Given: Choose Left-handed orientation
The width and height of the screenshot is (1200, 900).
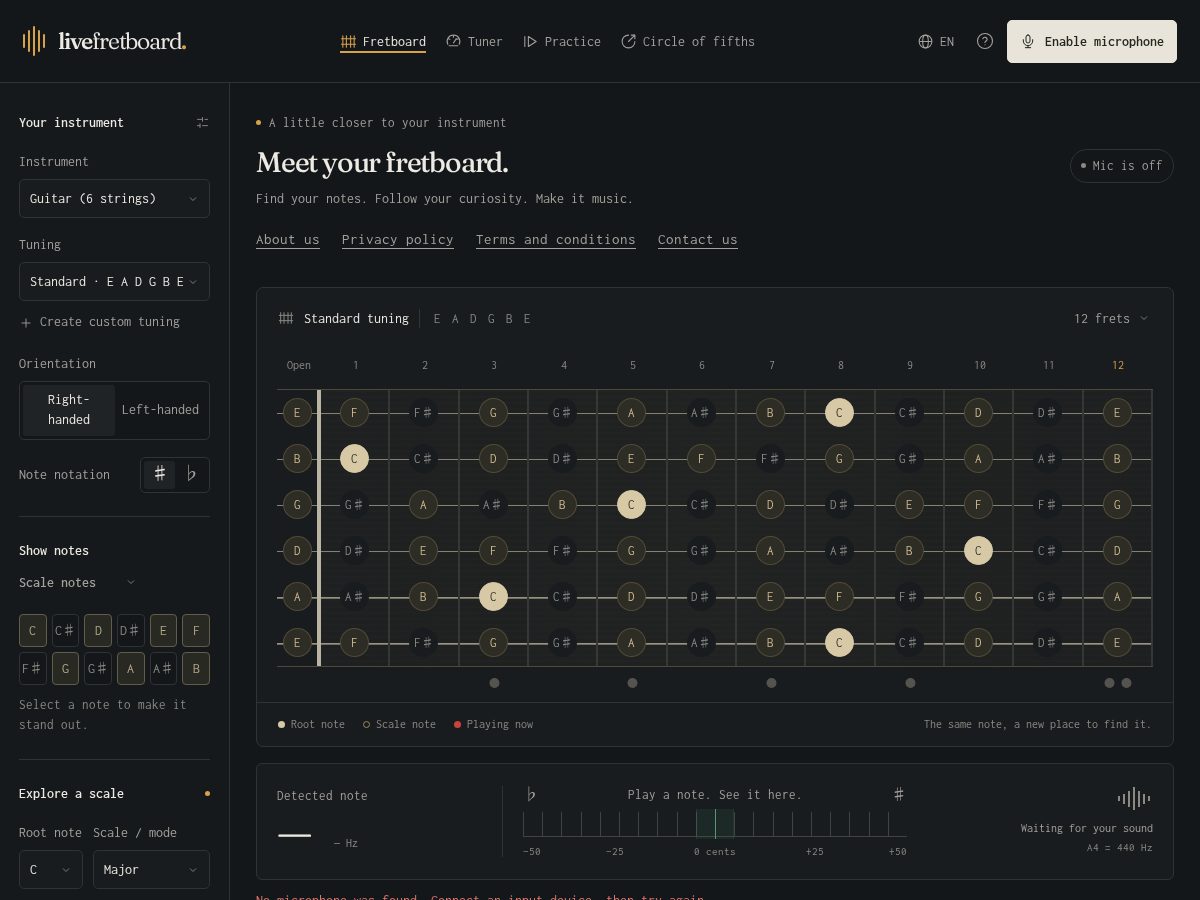Looking at the screenshot, I should coord(160,410).
